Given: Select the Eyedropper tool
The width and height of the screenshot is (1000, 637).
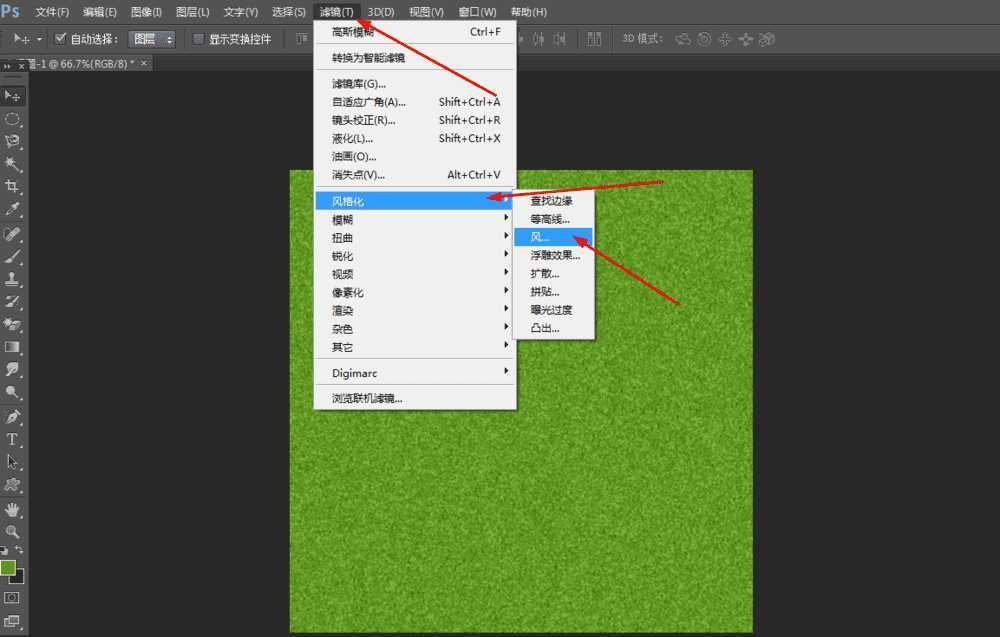Looking at the screenshot, I should click(13, 210).
